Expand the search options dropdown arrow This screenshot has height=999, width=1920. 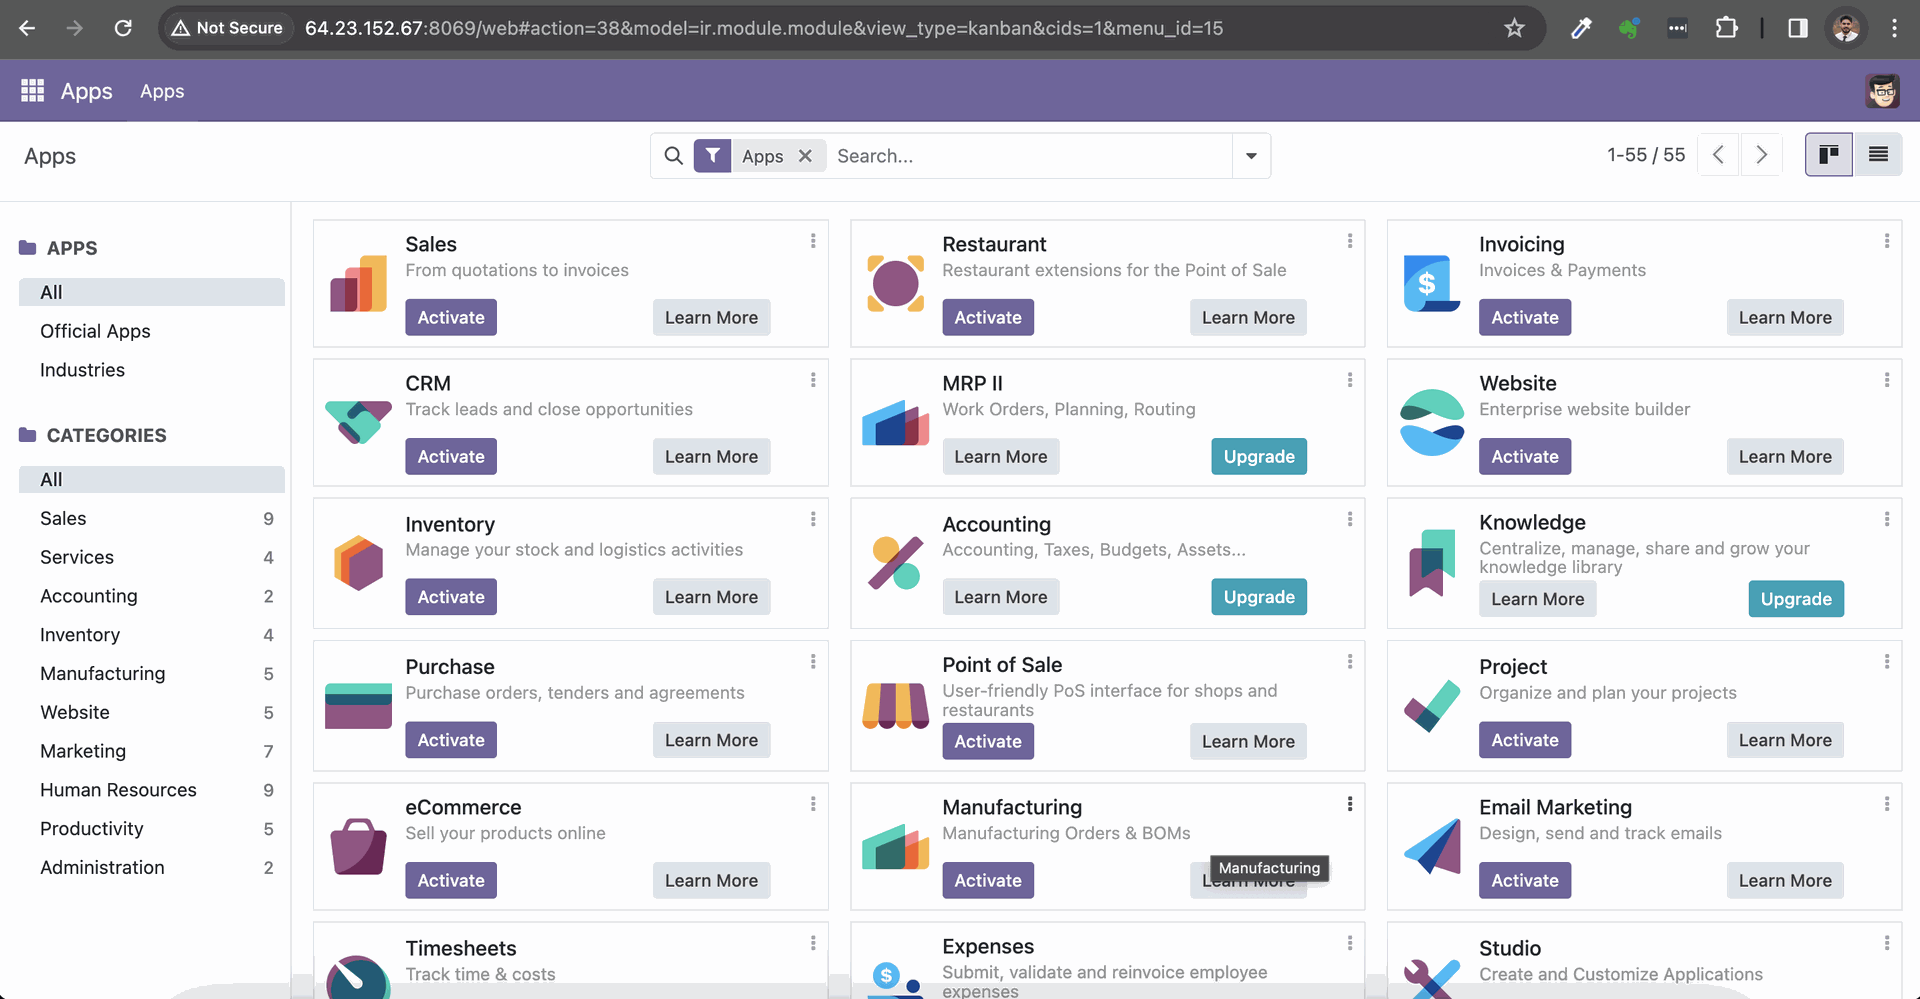click(1251, 156)
